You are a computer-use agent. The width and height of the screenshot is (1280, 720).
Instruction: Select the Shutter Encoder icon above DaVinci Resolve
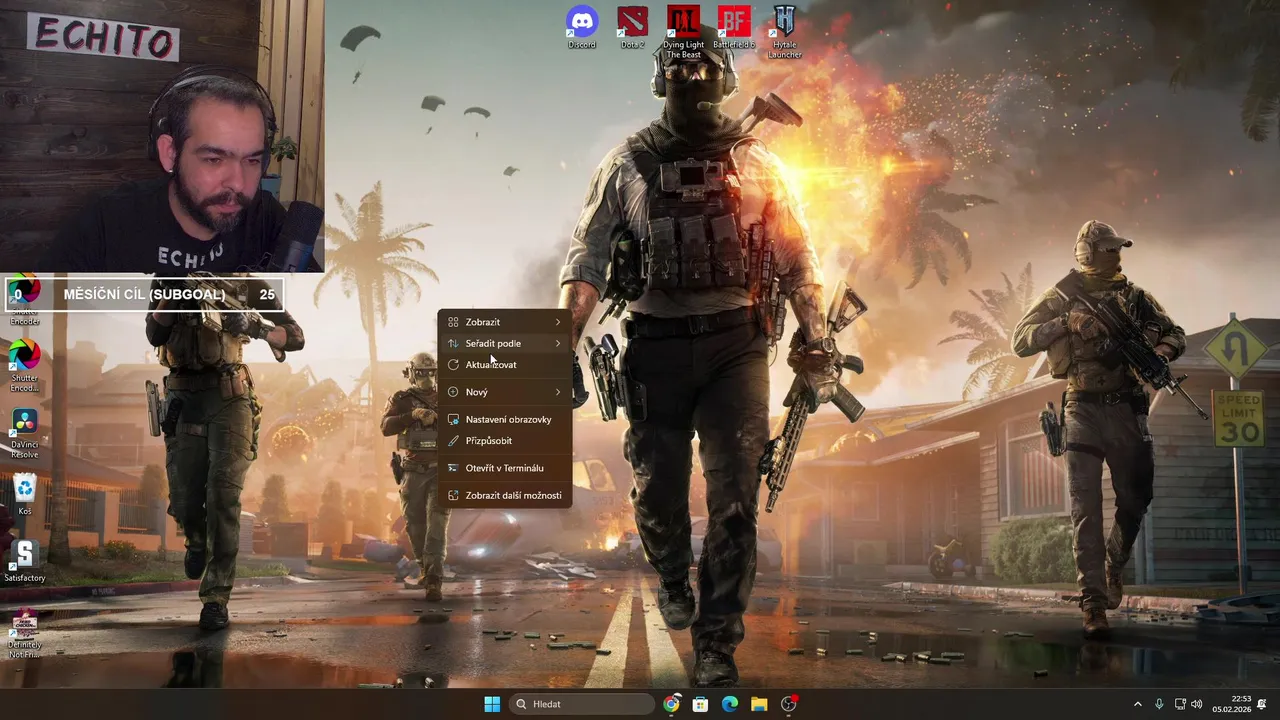point(25,367)
